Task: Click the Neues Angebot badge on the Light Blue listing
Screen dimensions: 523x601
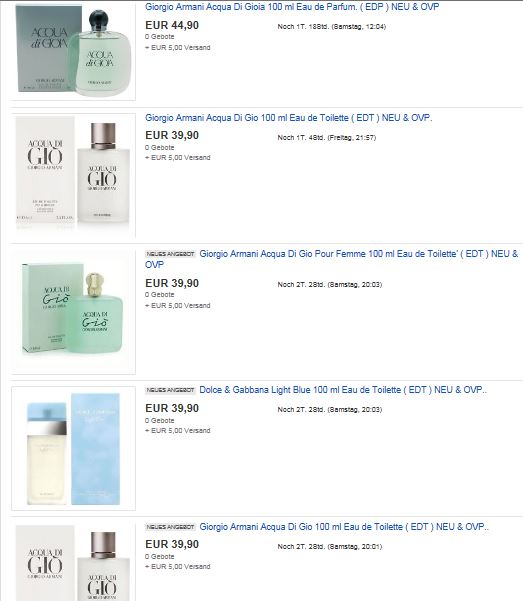Action: coord(170,390)
